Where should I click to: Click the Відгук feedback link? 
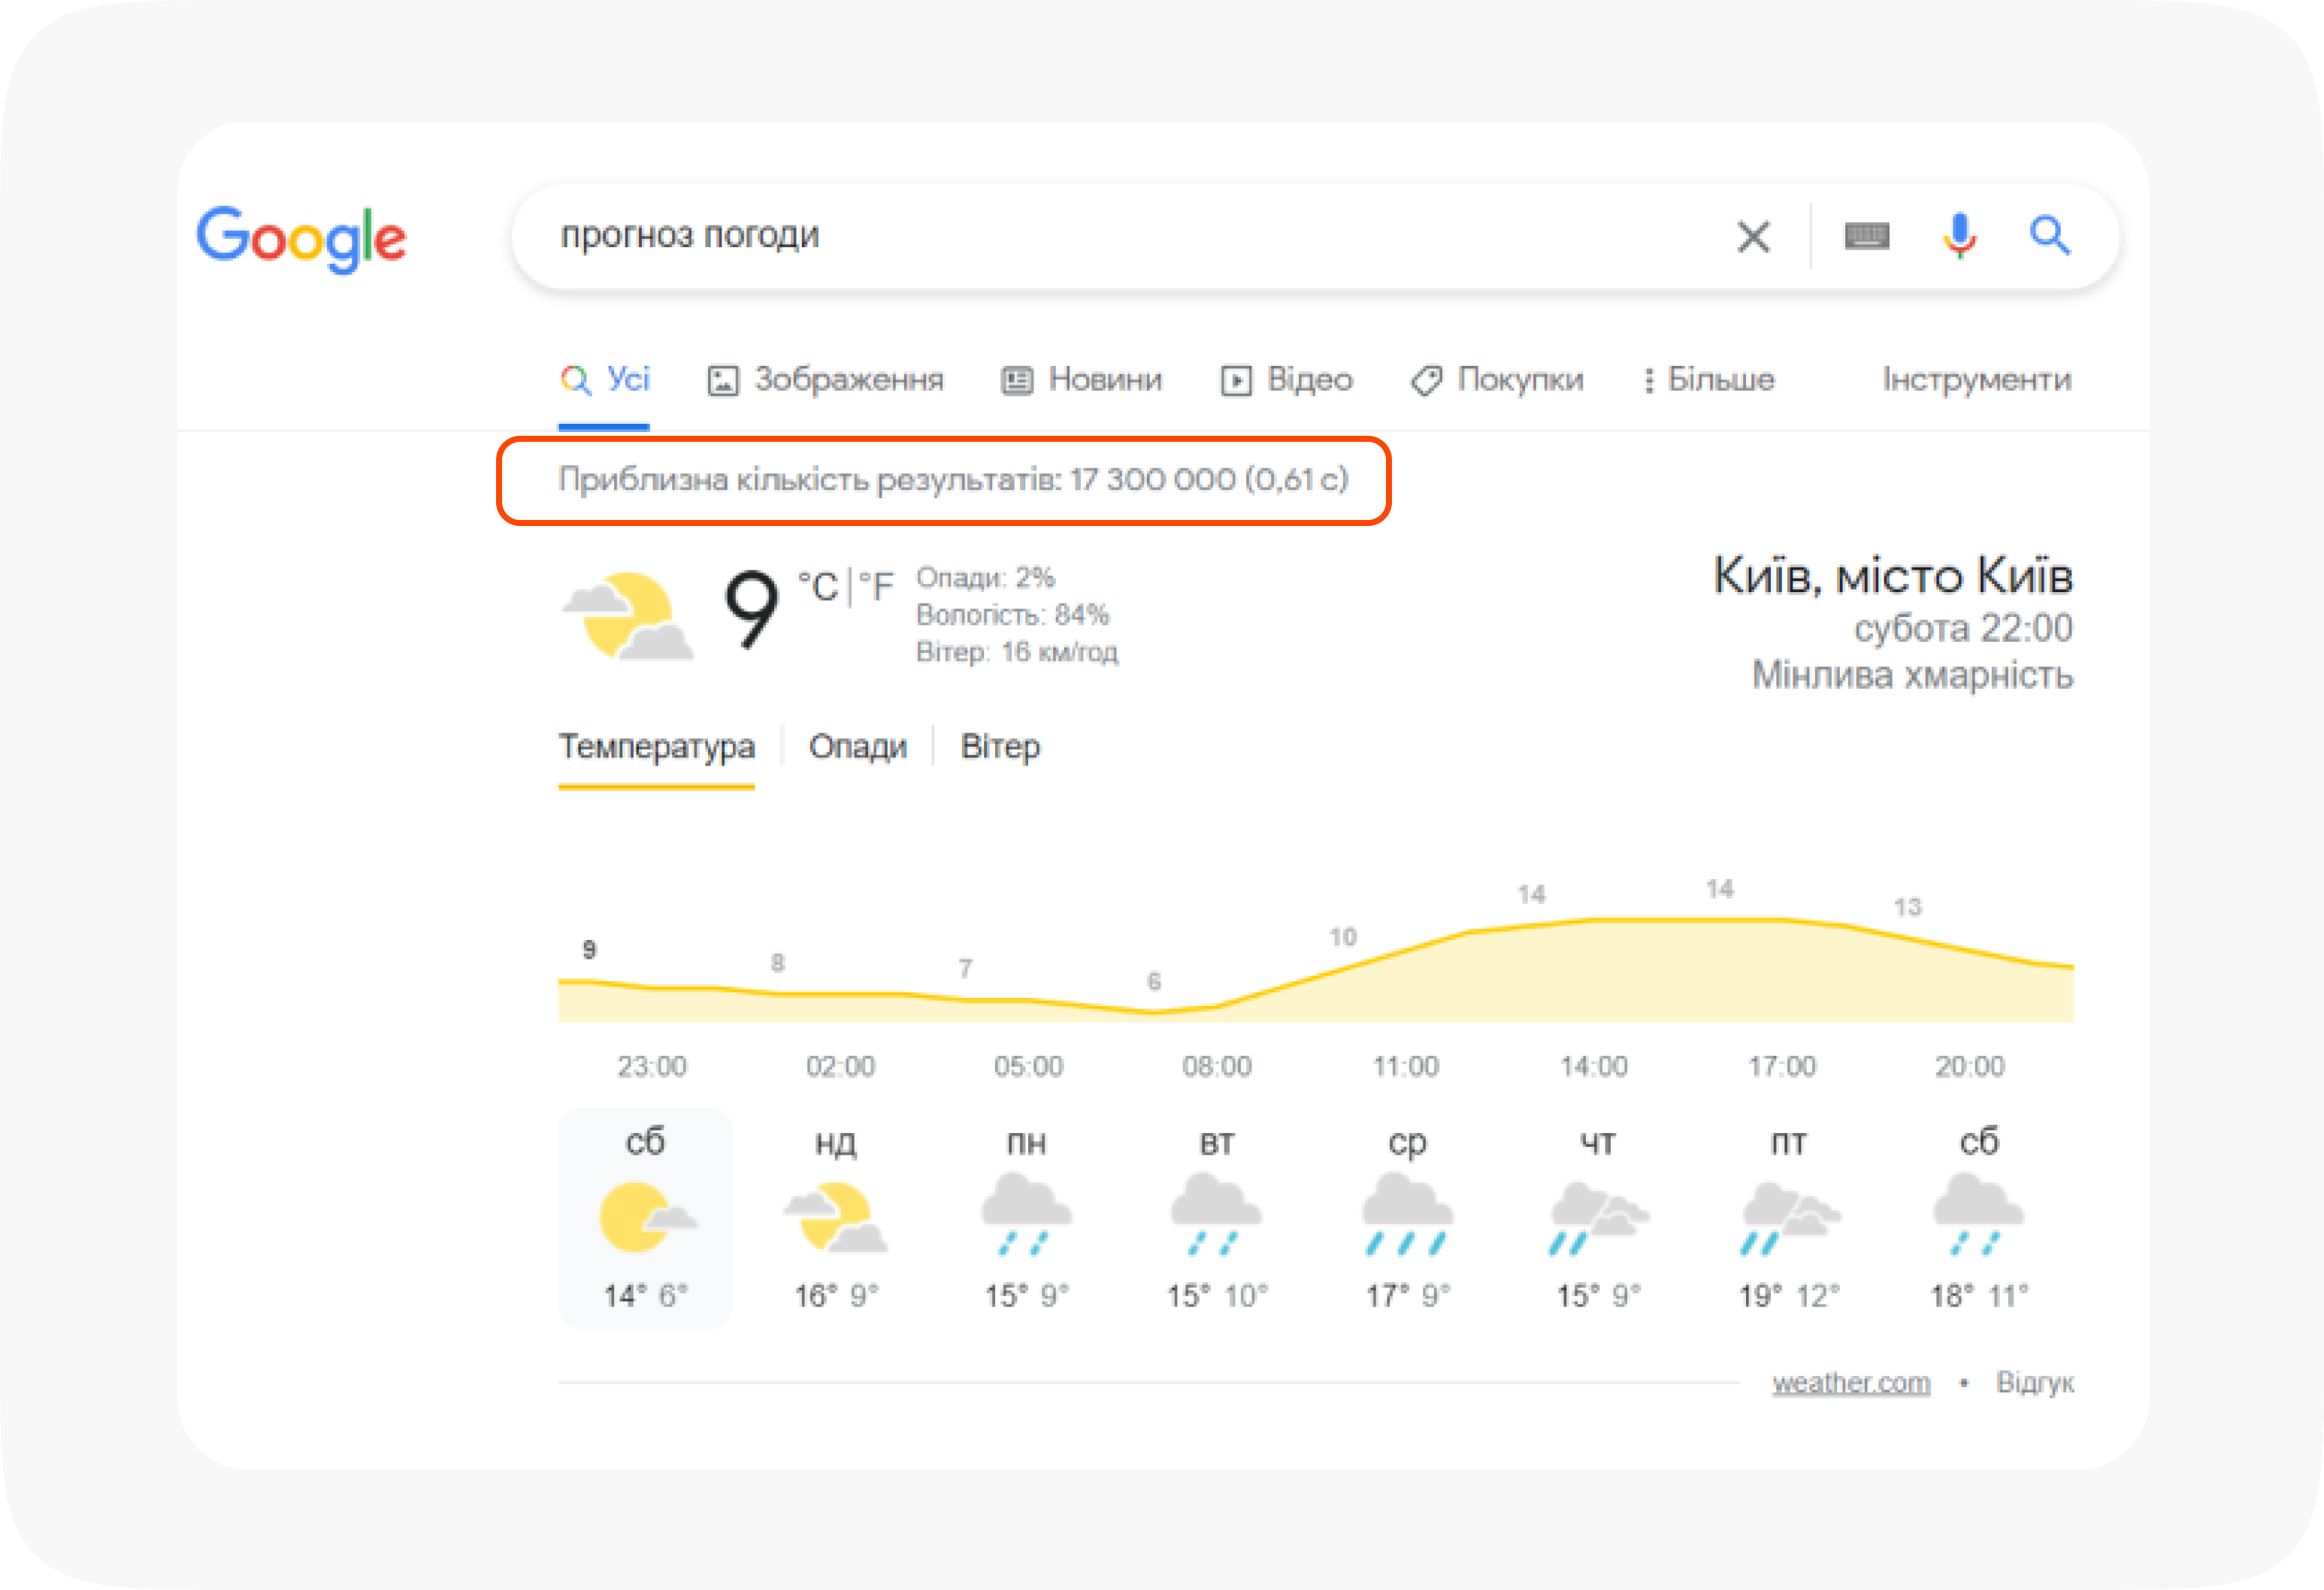click(2035, 1383)
